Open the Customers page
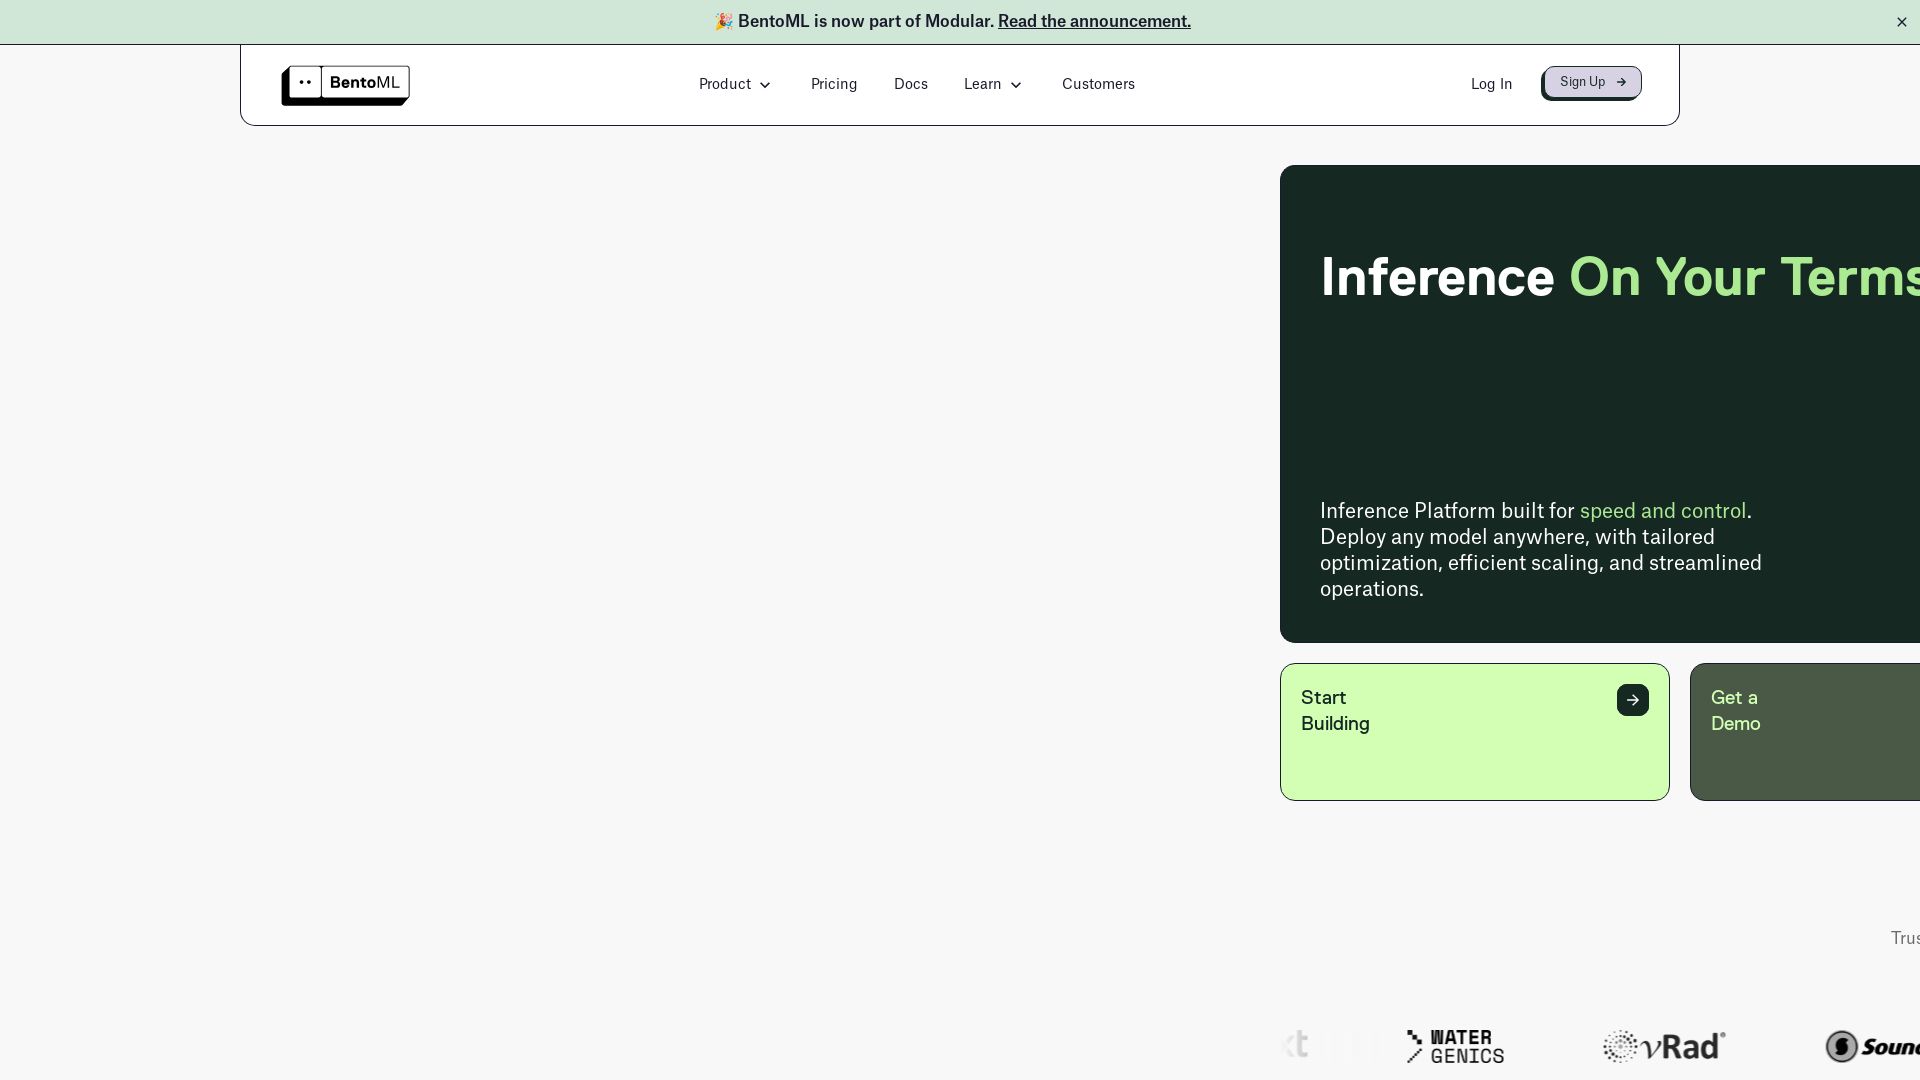Image resolution: width=1920 pixels, height=1080 pixels. 1098,84
